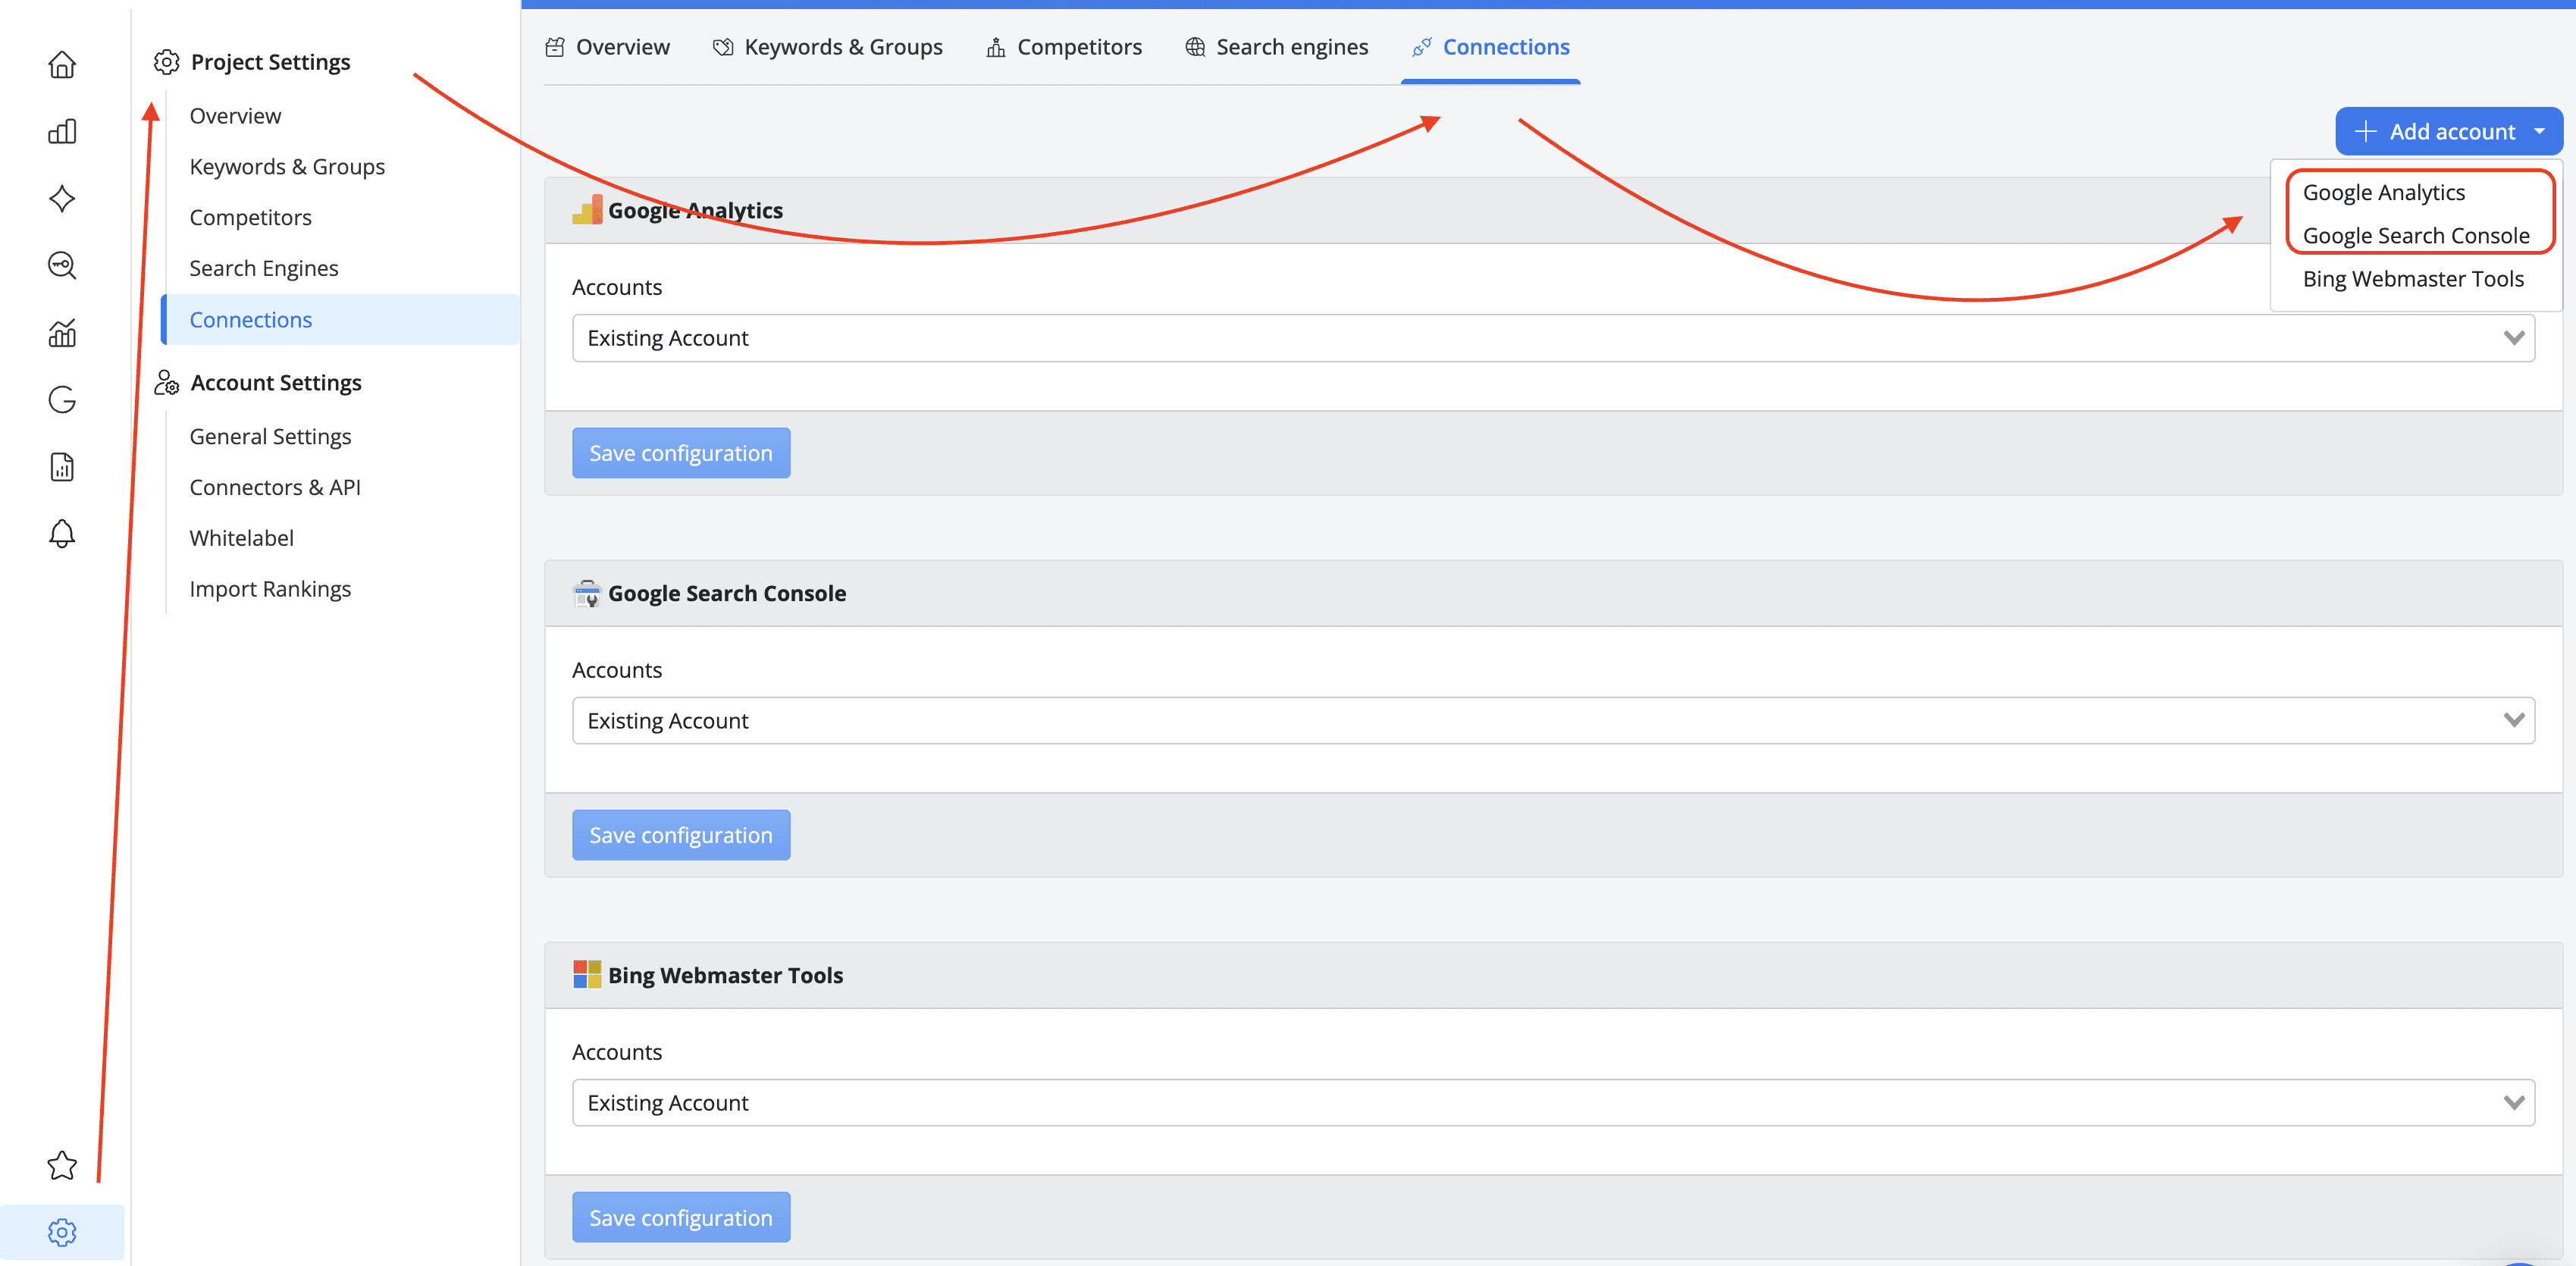Open the reports document icon
Screen dimensions: 2576x1266
click(62, 466)
